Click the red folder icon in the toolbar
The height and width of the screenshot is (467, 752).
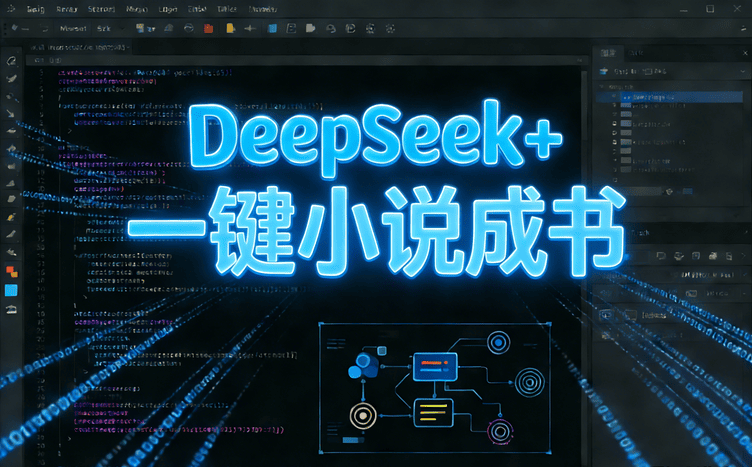coord(208,29)
